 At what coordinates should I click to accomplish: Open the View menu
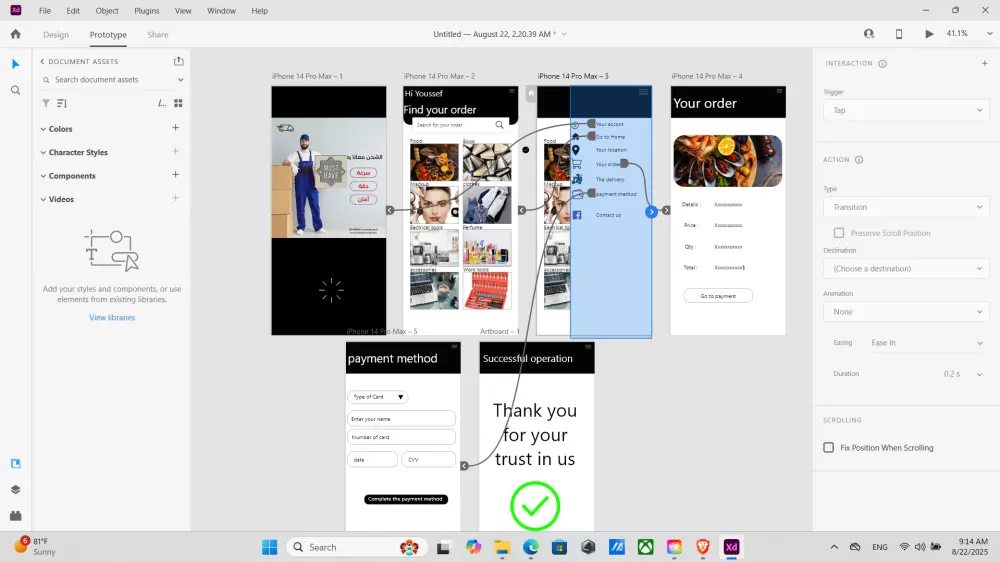tap(183, 11)
